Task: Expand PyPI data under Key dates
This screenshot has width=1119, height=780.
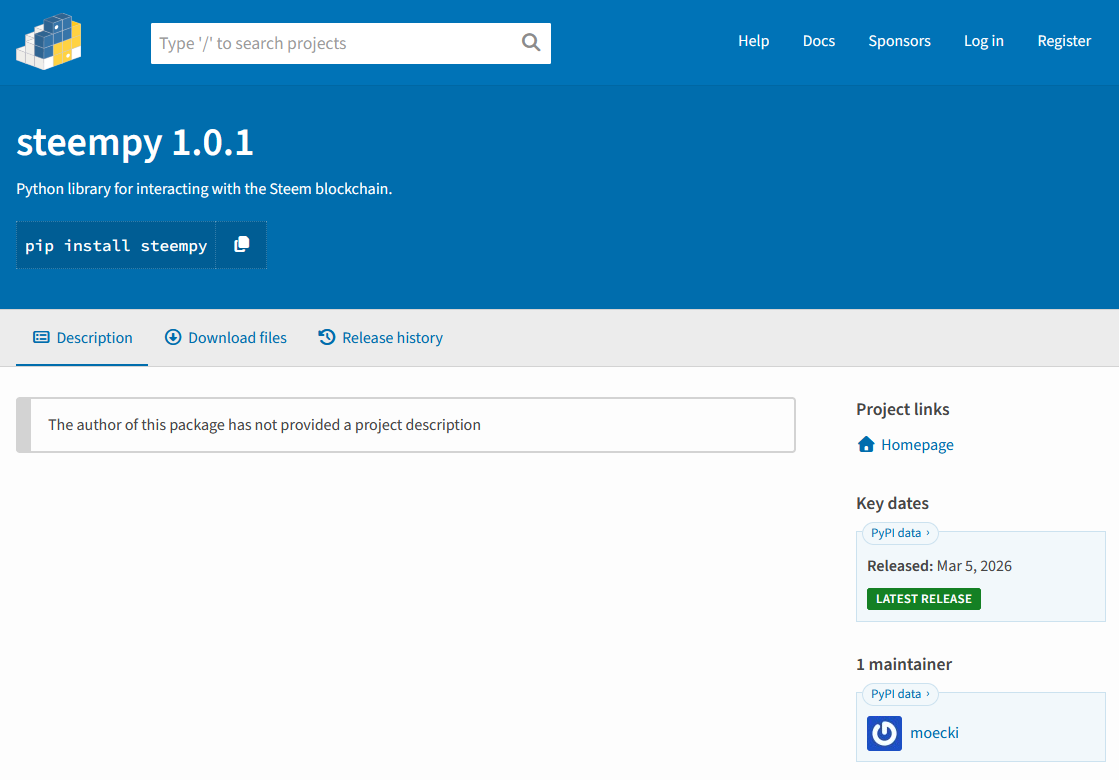Action: tap(900, 533)
